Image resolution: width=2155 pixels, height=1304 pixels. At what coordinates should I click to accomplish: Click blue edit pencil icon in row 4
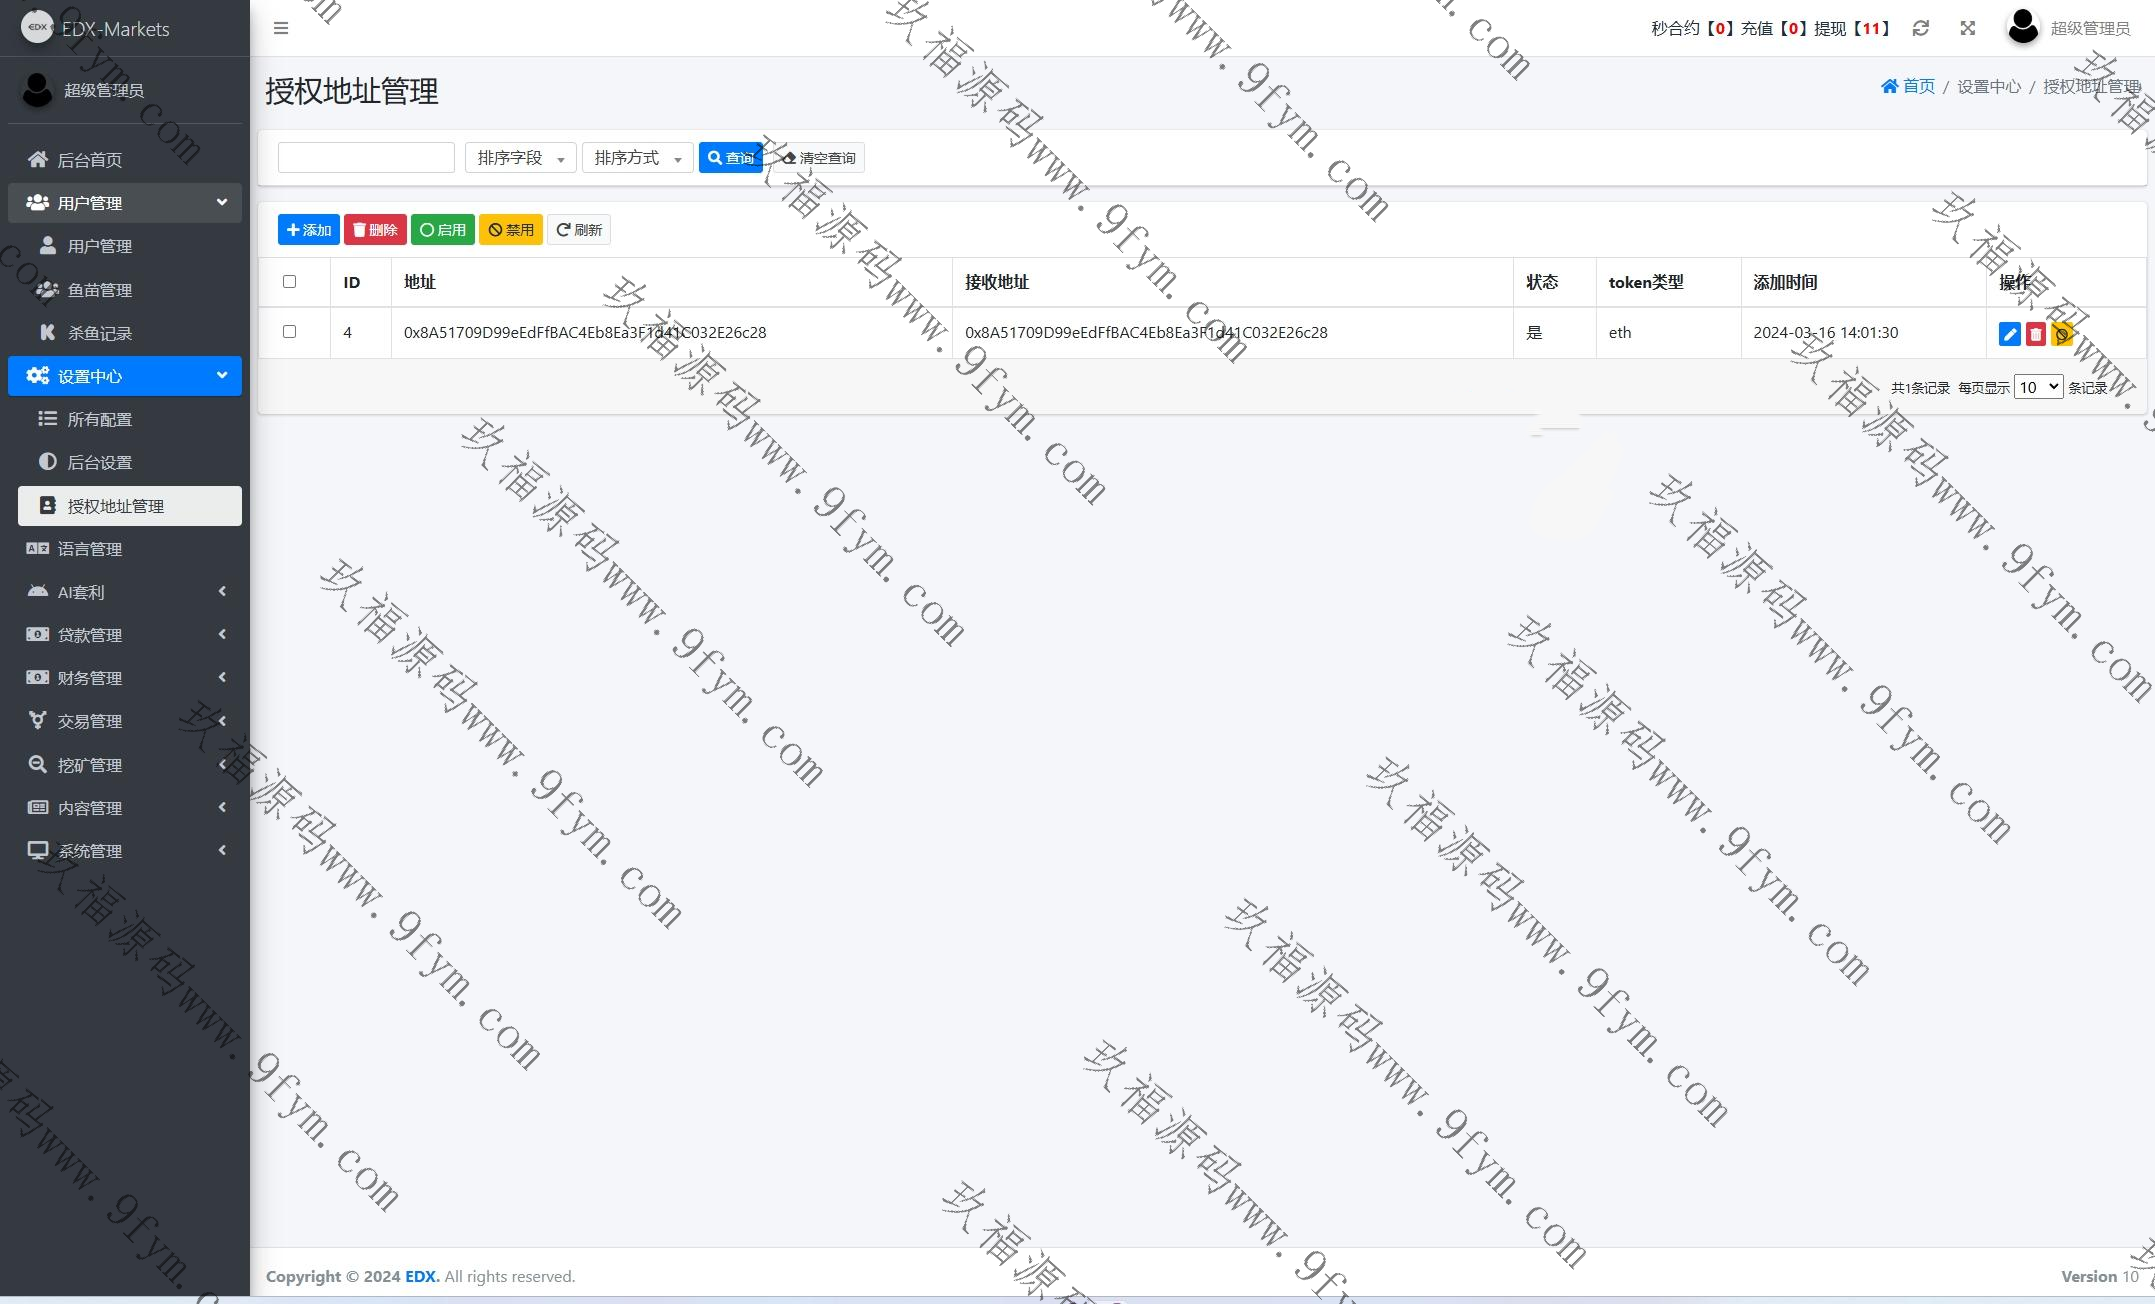2009,334
